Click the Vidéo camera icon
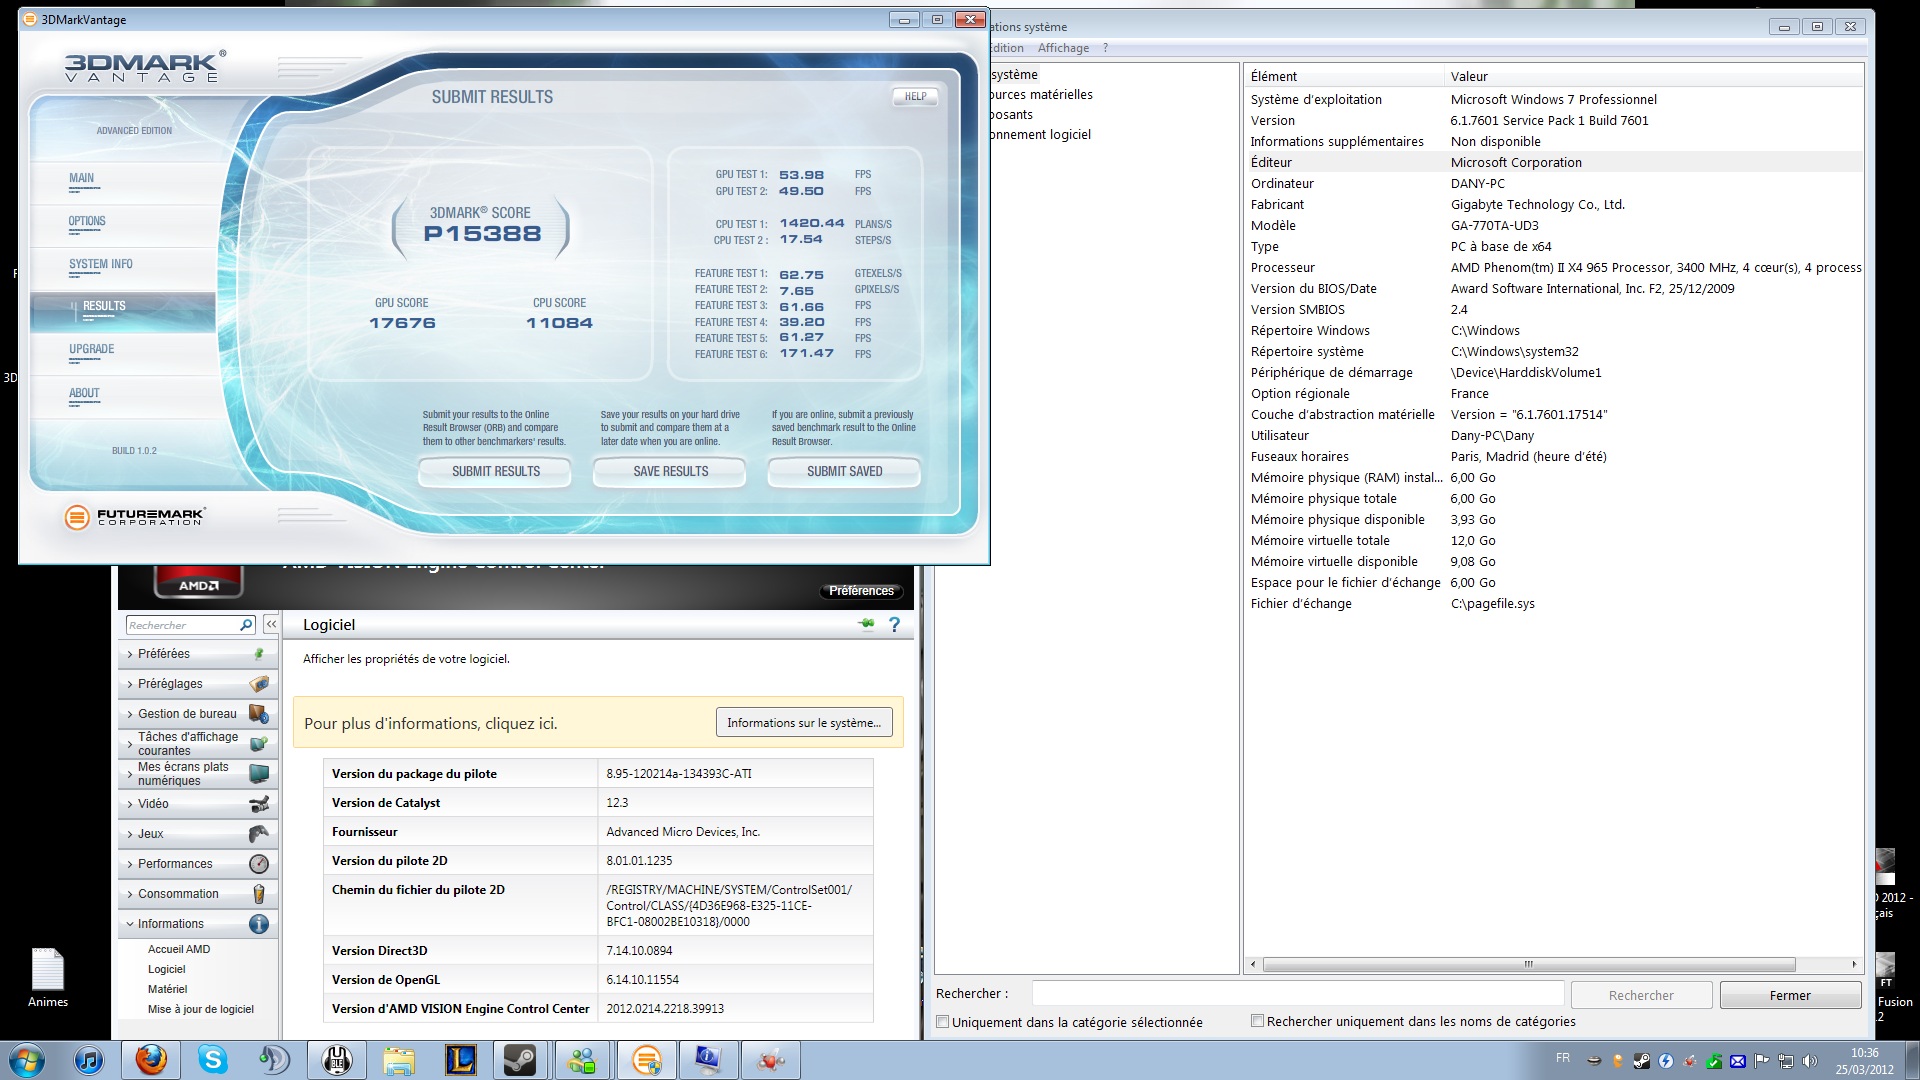1920x1080 pixels. 259,804
